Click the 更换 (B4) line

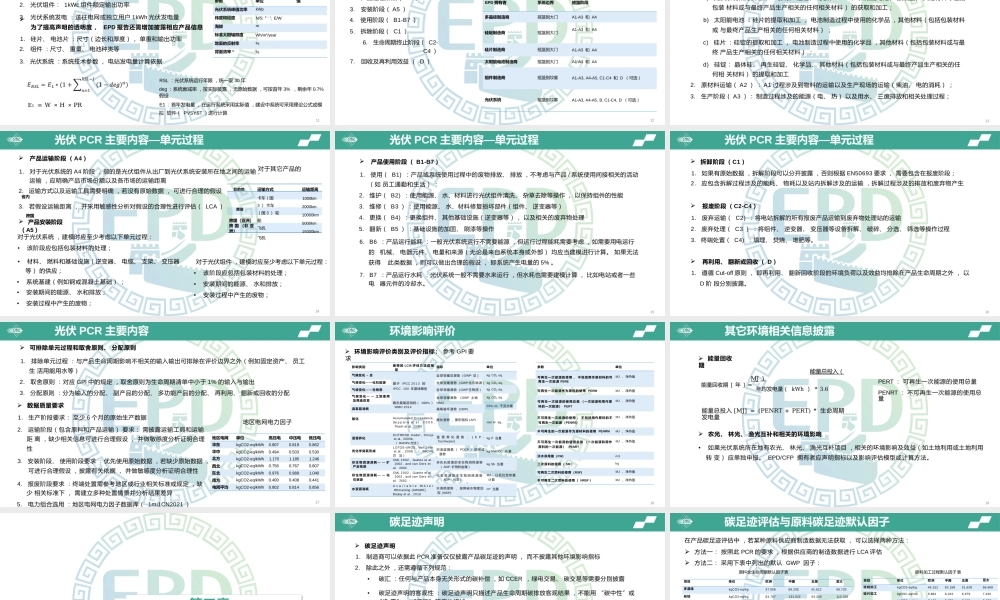[472, 217]
